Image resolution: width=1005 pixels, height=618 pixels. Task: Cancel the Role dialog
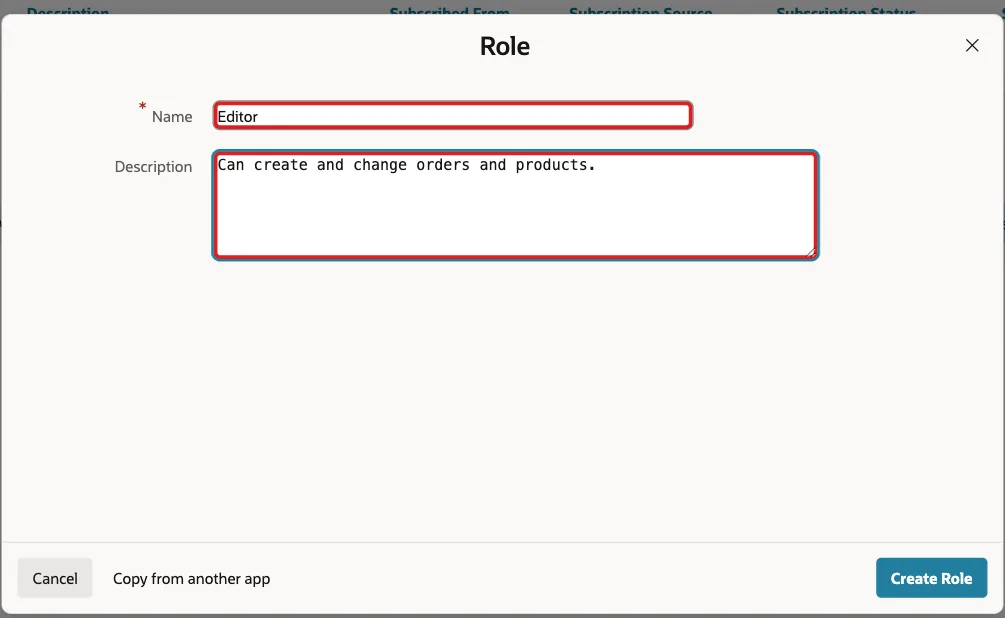point(55,578)
